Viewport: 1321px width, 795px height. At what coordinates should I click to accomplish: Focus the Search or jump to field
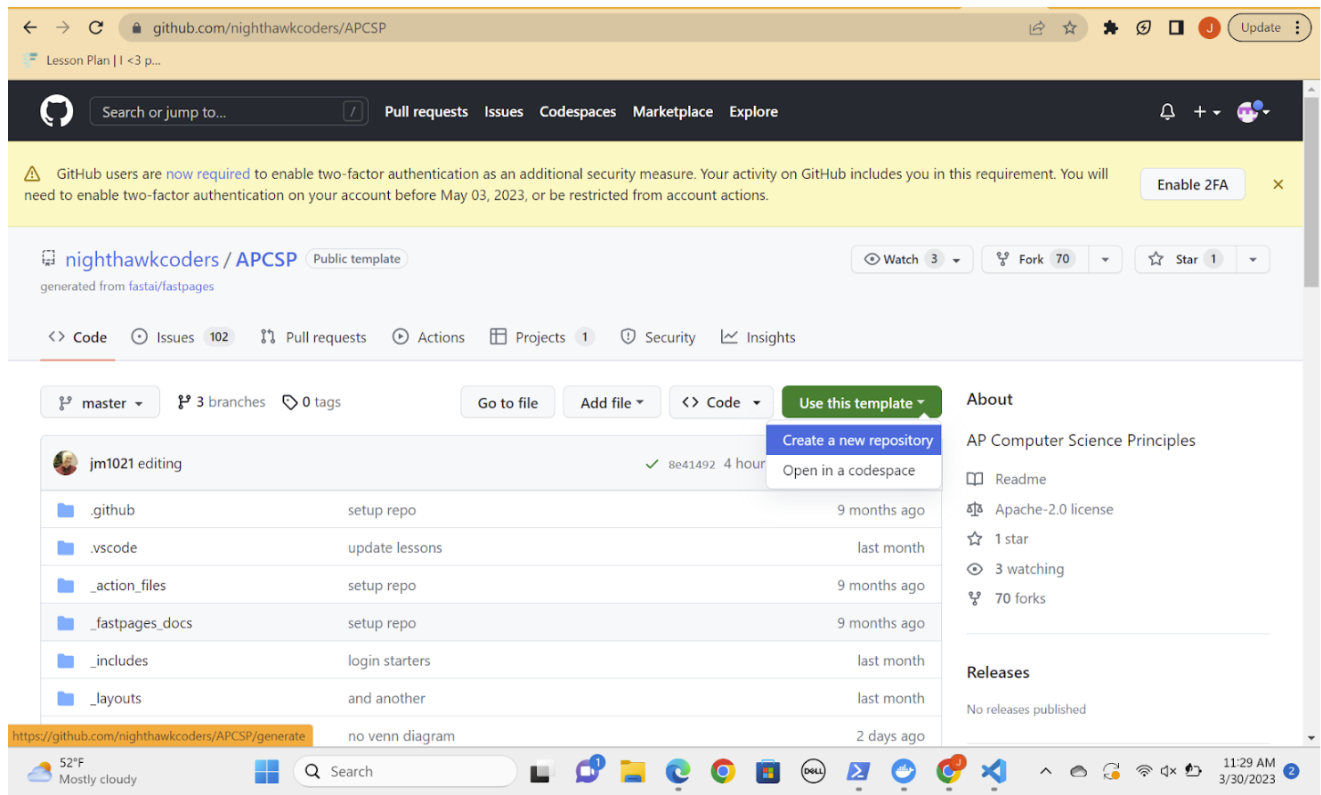(229, 112)
